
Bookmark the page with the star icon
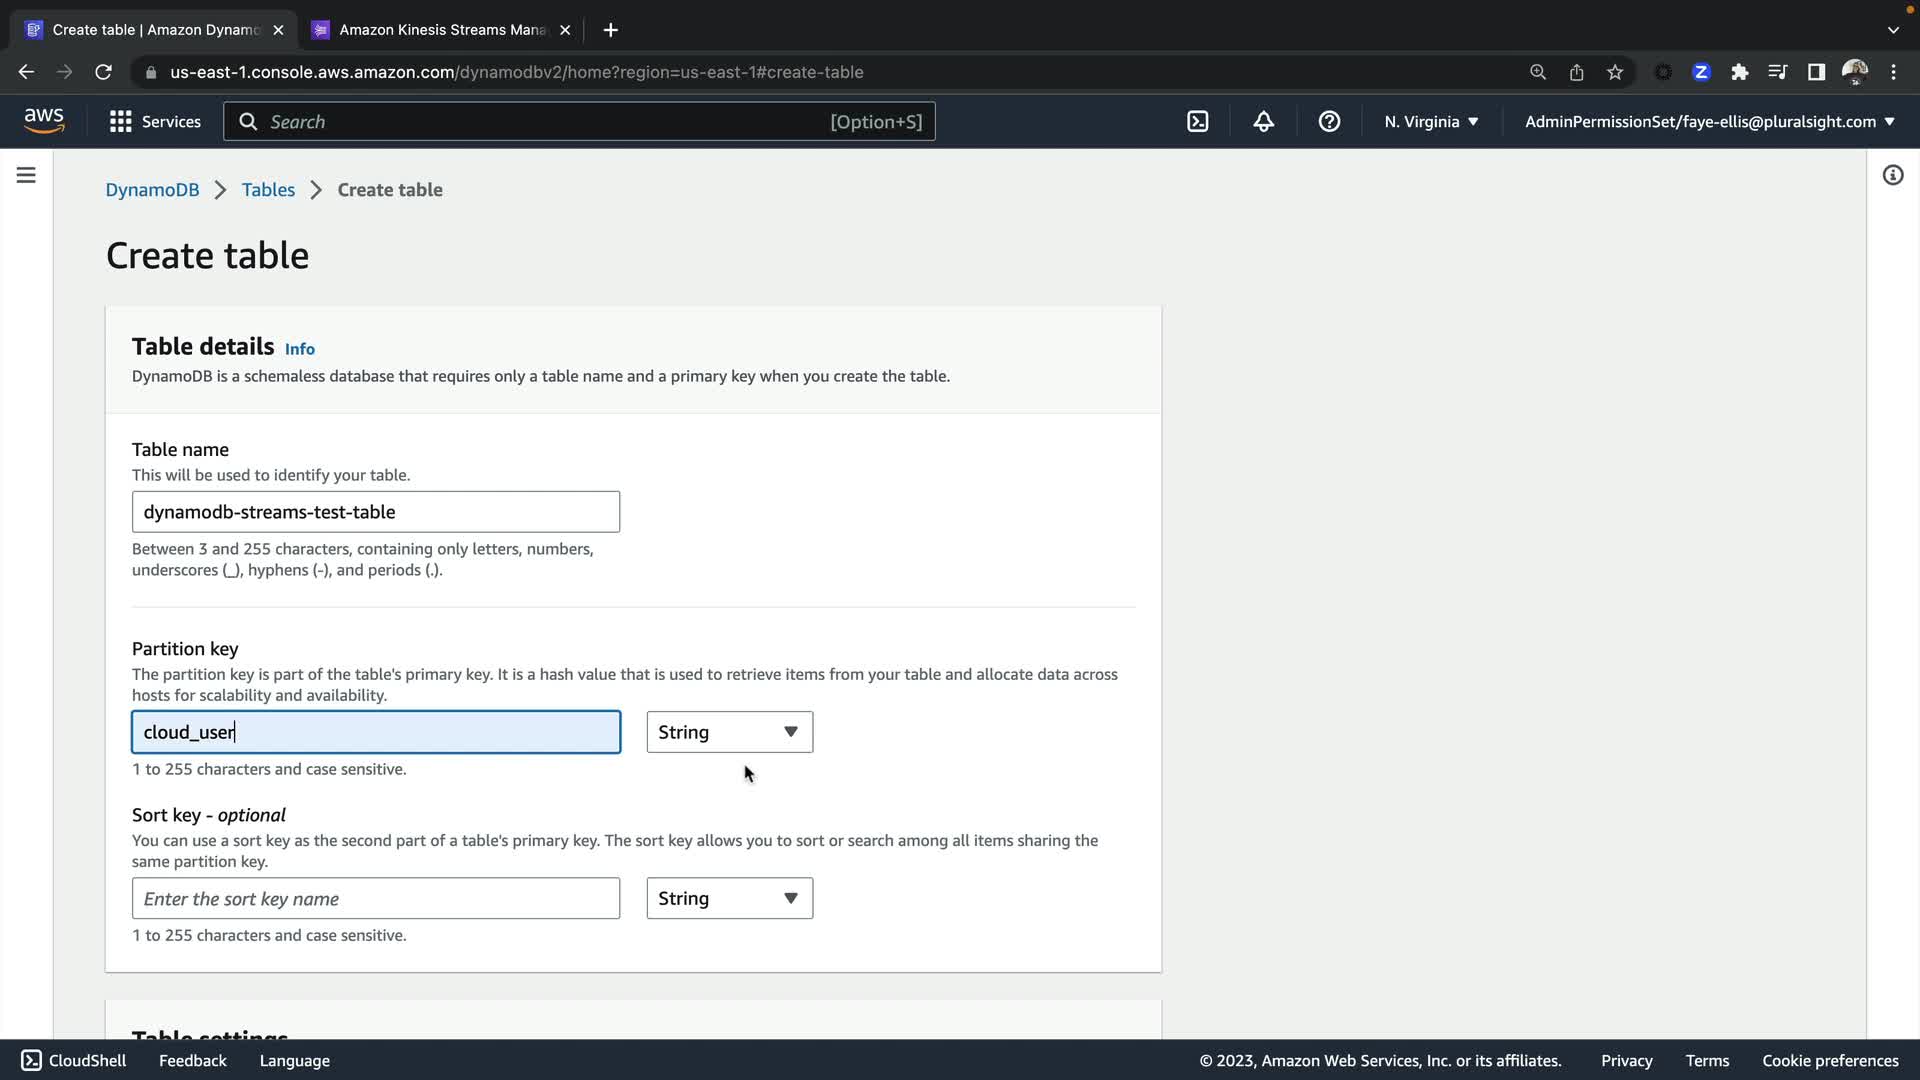tap(1615, 72)
